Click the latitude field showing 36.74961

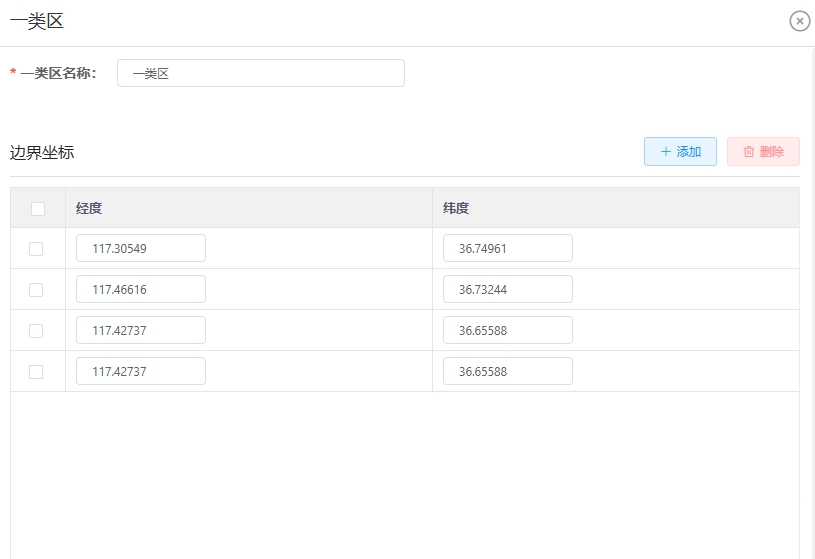[508, 248]
